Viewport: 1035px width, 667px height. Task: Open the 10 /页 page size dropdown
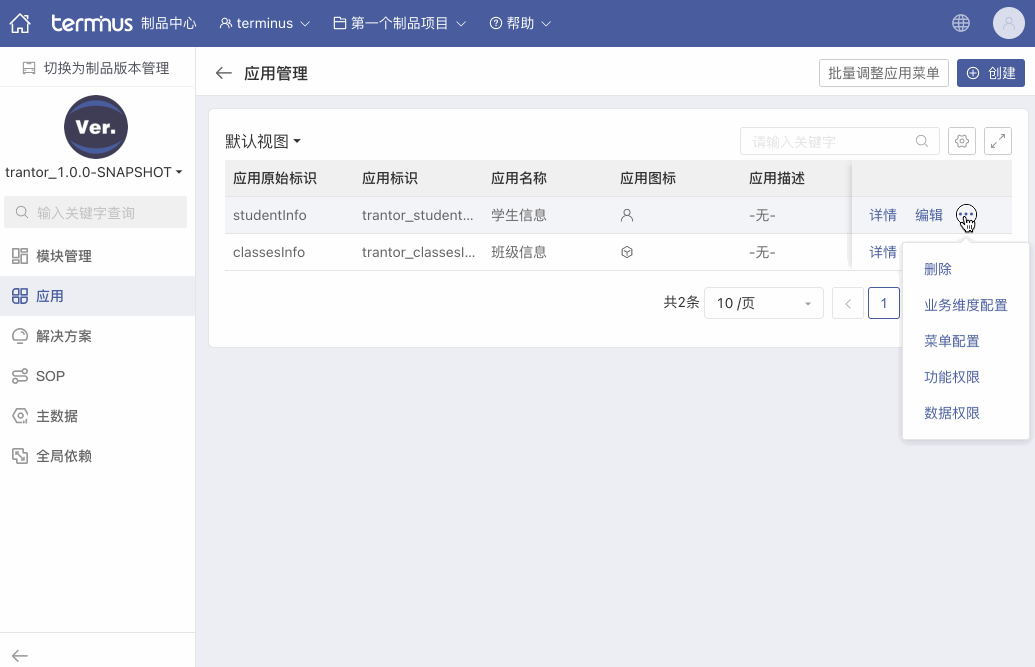(763, 303)
